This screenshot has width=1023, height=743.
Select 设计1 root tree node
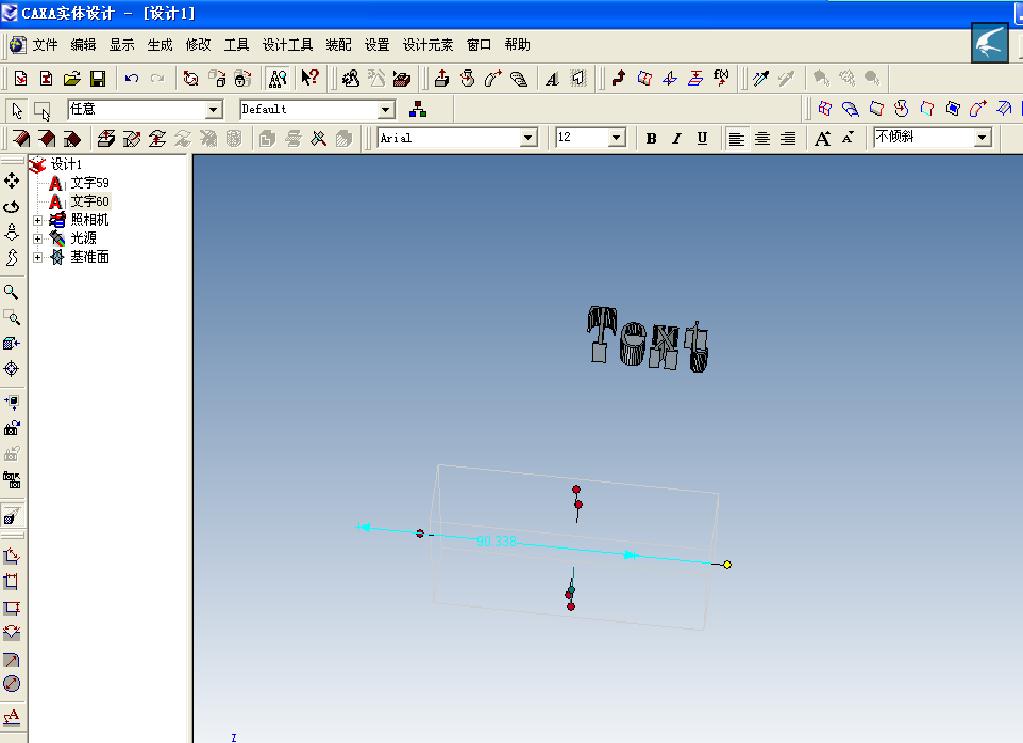67,164
